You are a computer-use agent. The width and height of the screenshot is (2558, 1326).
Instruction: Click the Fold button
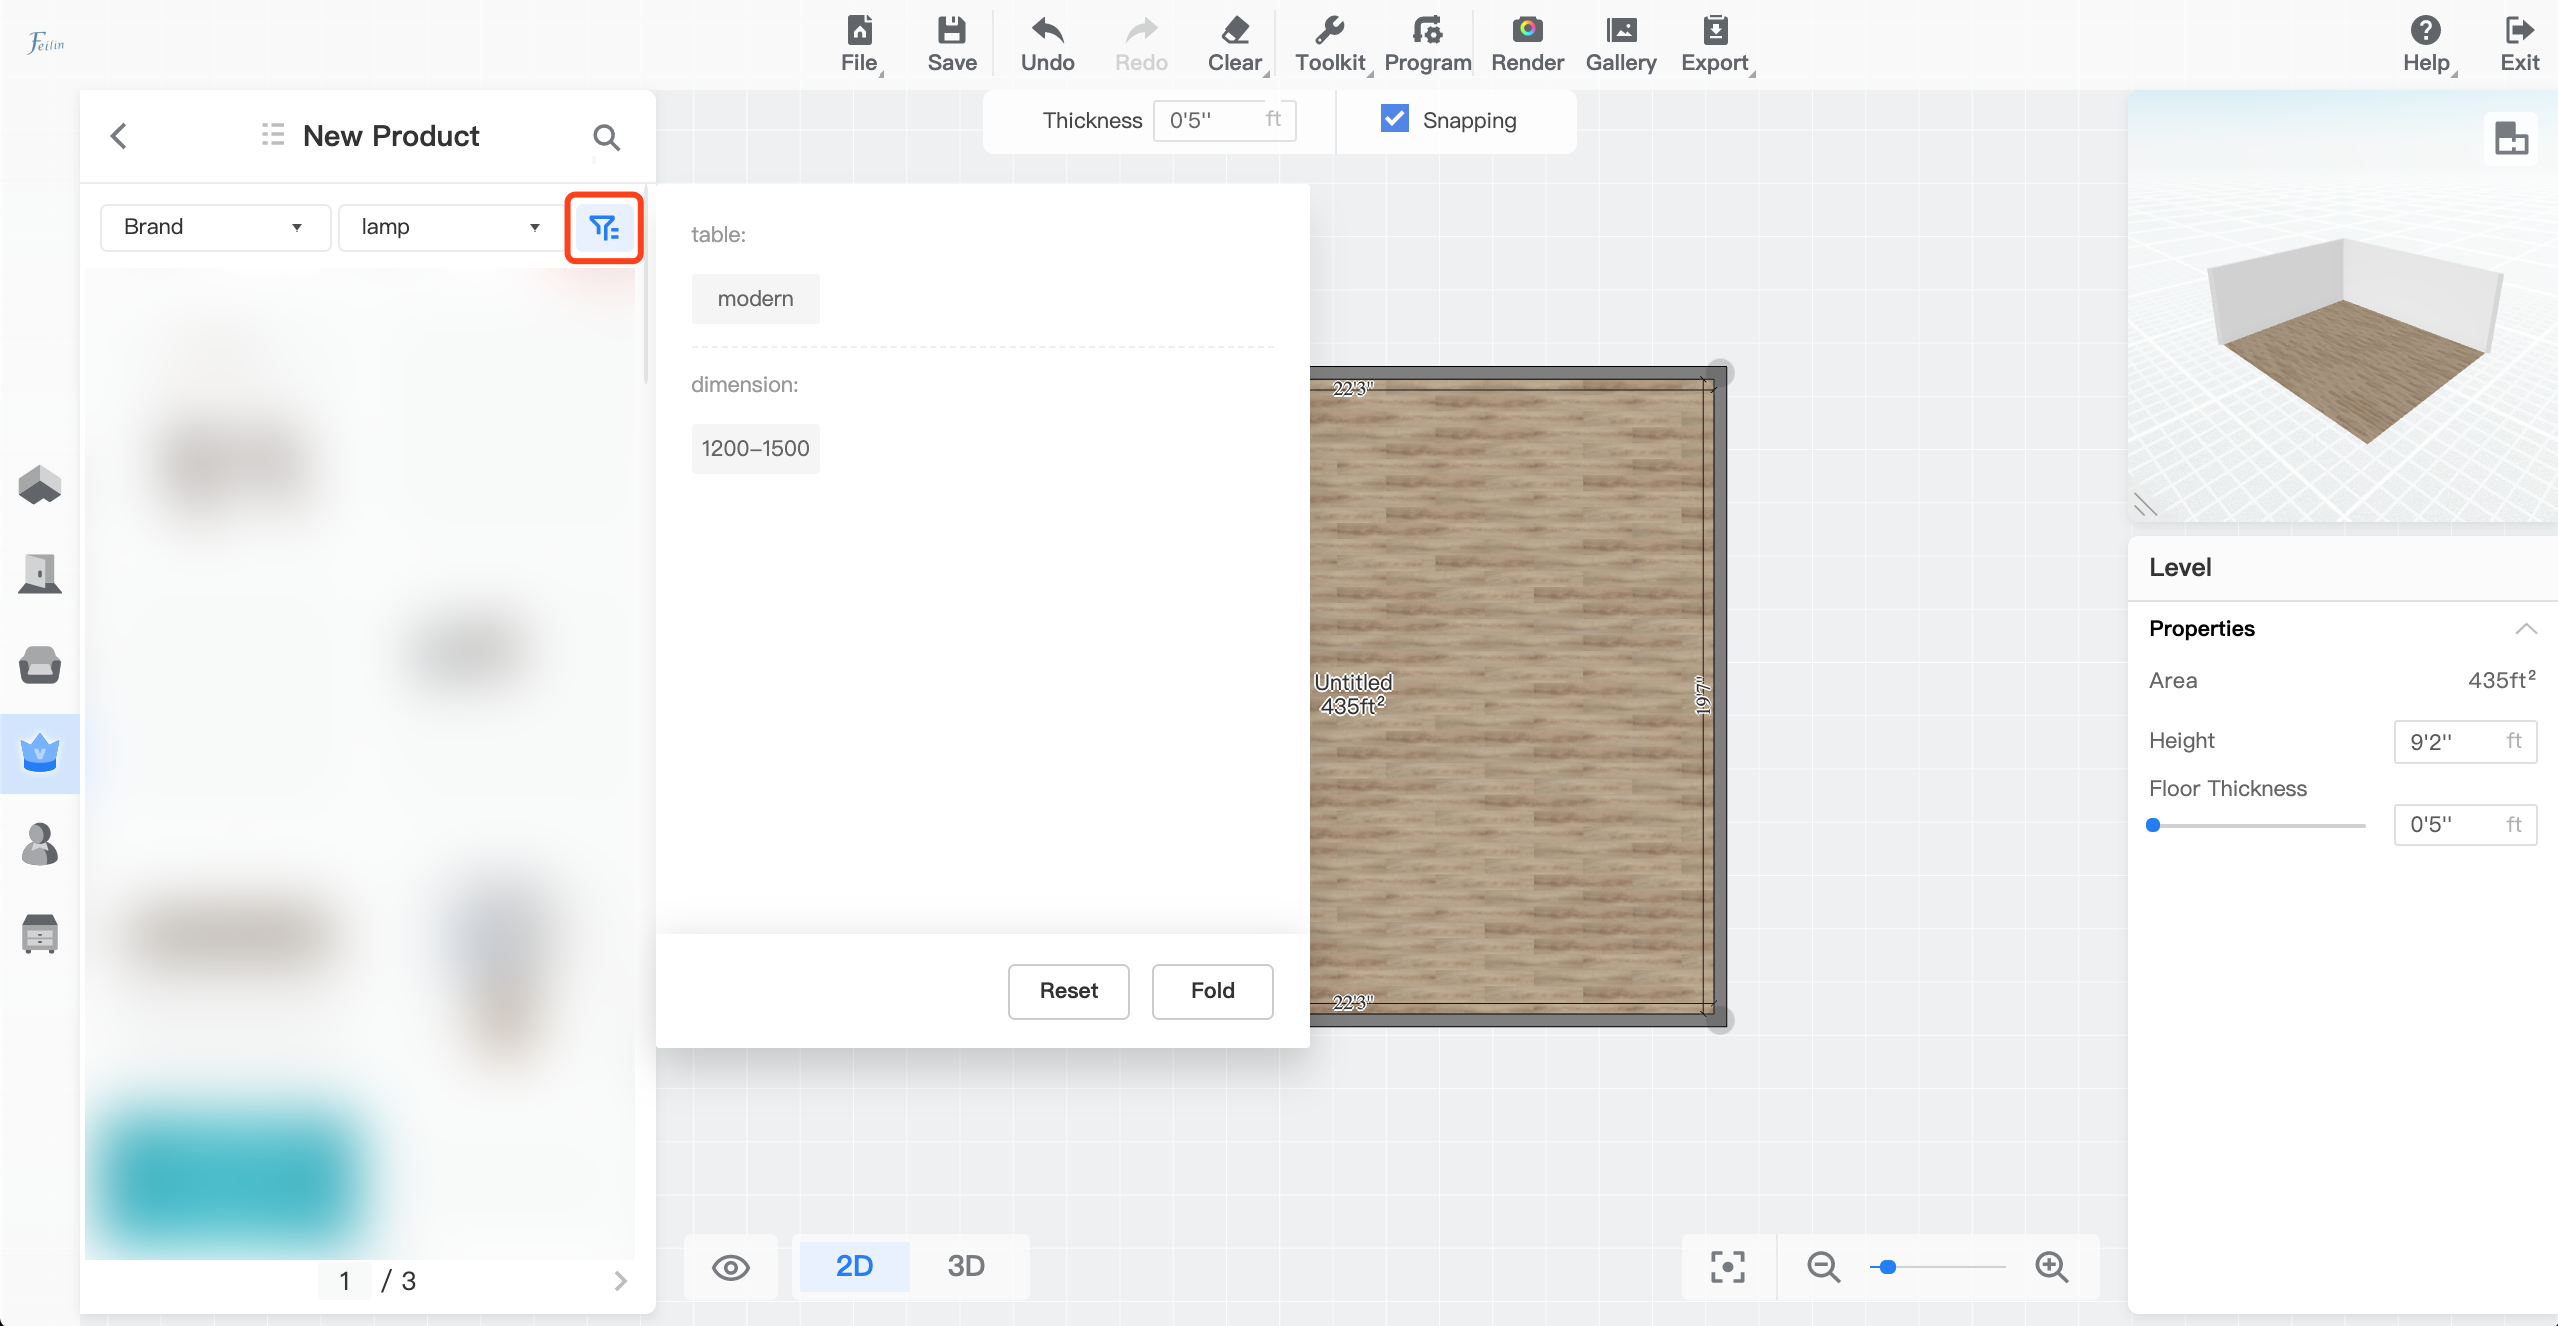coord(1212,991)
